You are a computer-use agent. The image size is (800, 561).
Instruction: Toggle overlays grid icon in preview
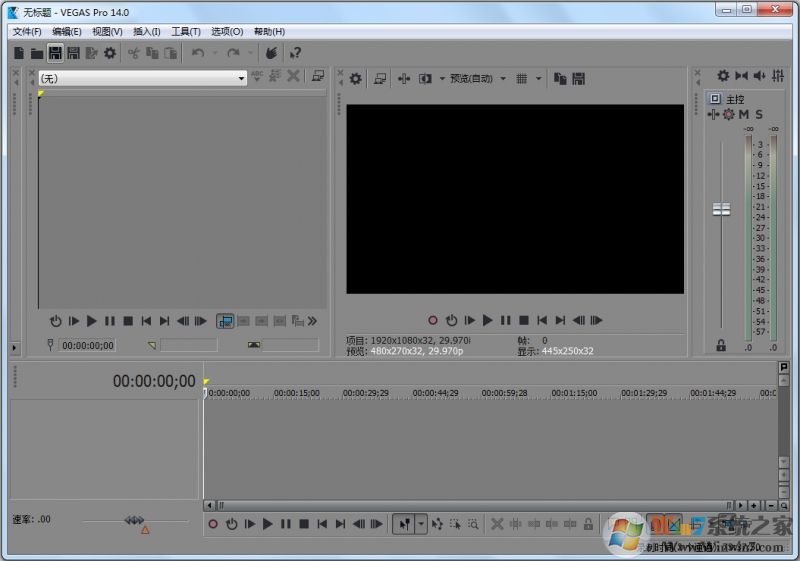click(x=521, y=79)
